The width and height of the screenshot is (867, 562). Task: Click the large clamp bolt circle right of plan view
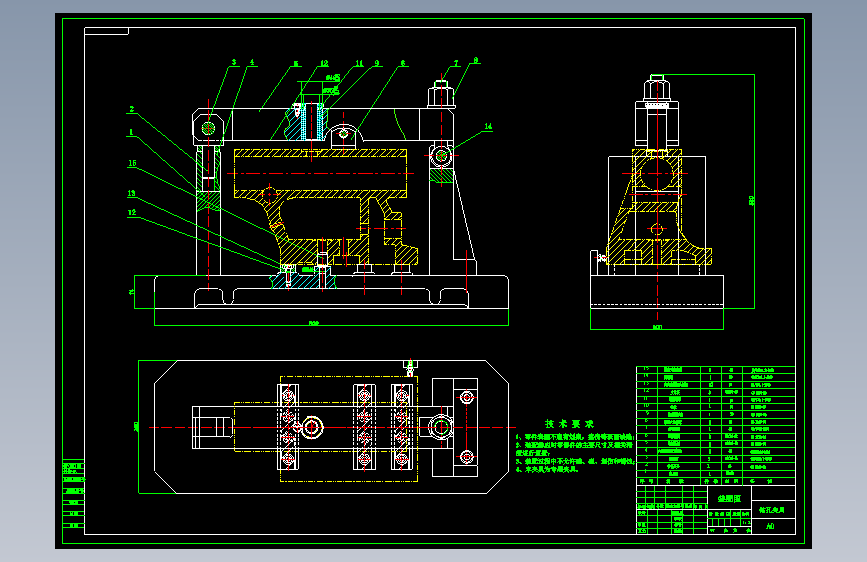click(x=441, y=428)
